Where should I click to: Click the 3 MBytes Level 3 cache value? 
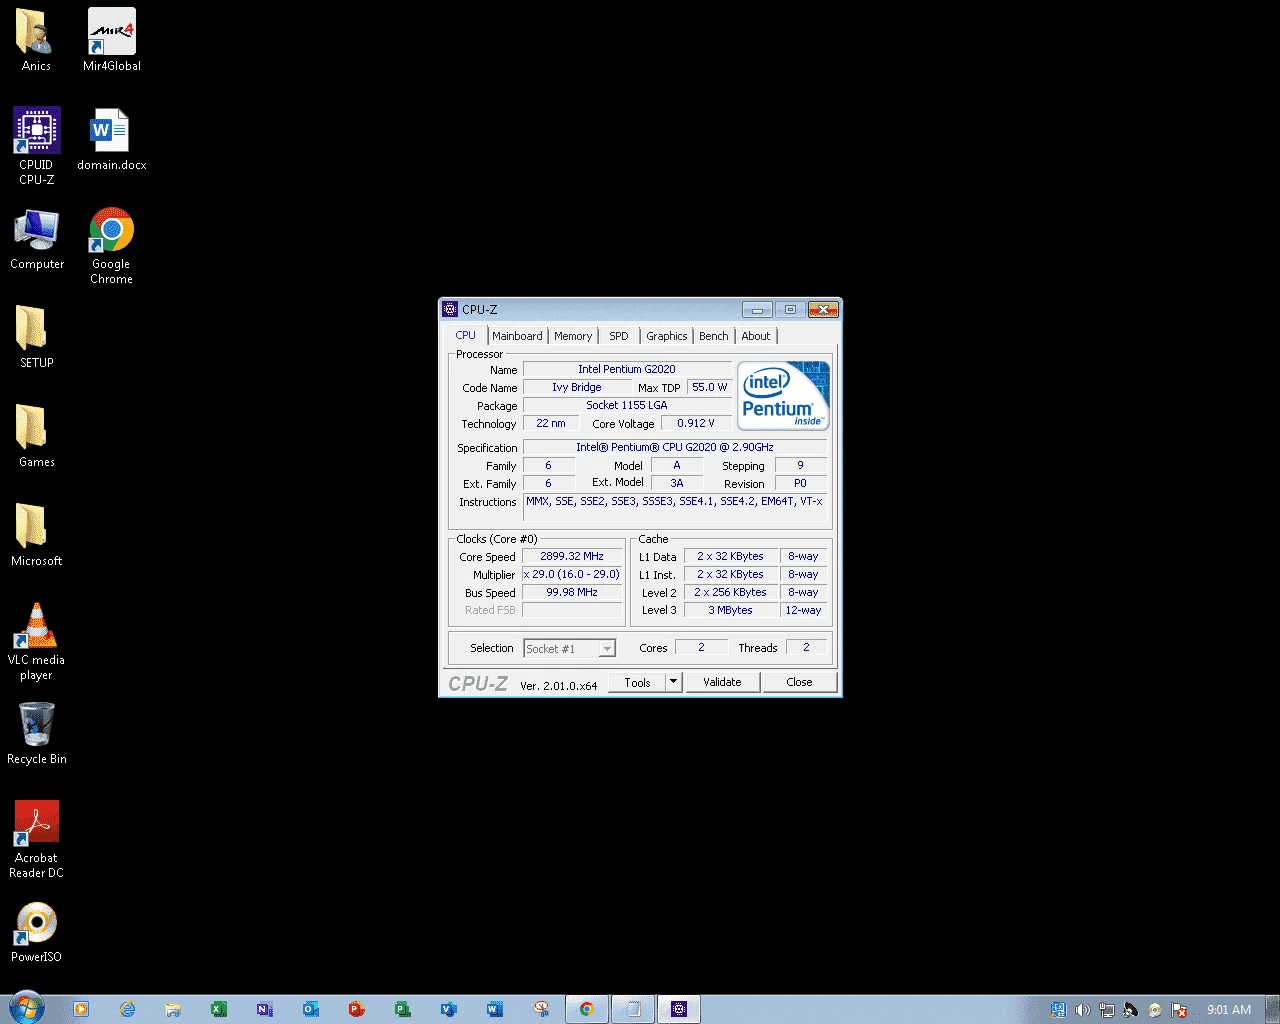731,610
